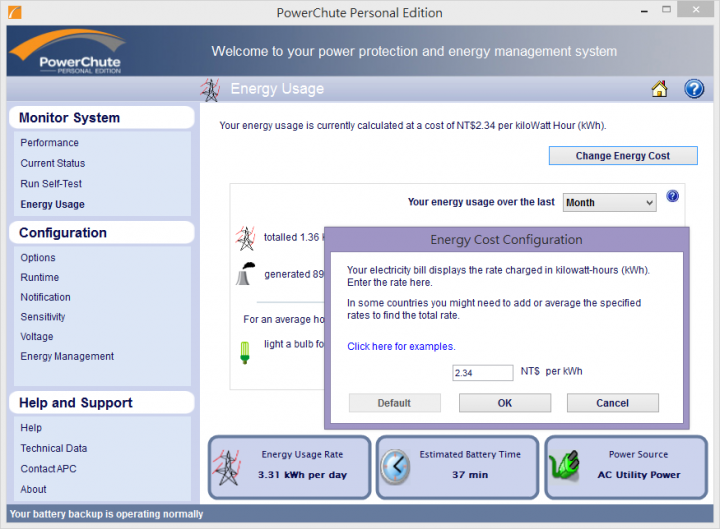This screenshot has width=720, height=529.
Task: Click the smokestack icon beside 'generated'
Action: 245,274
